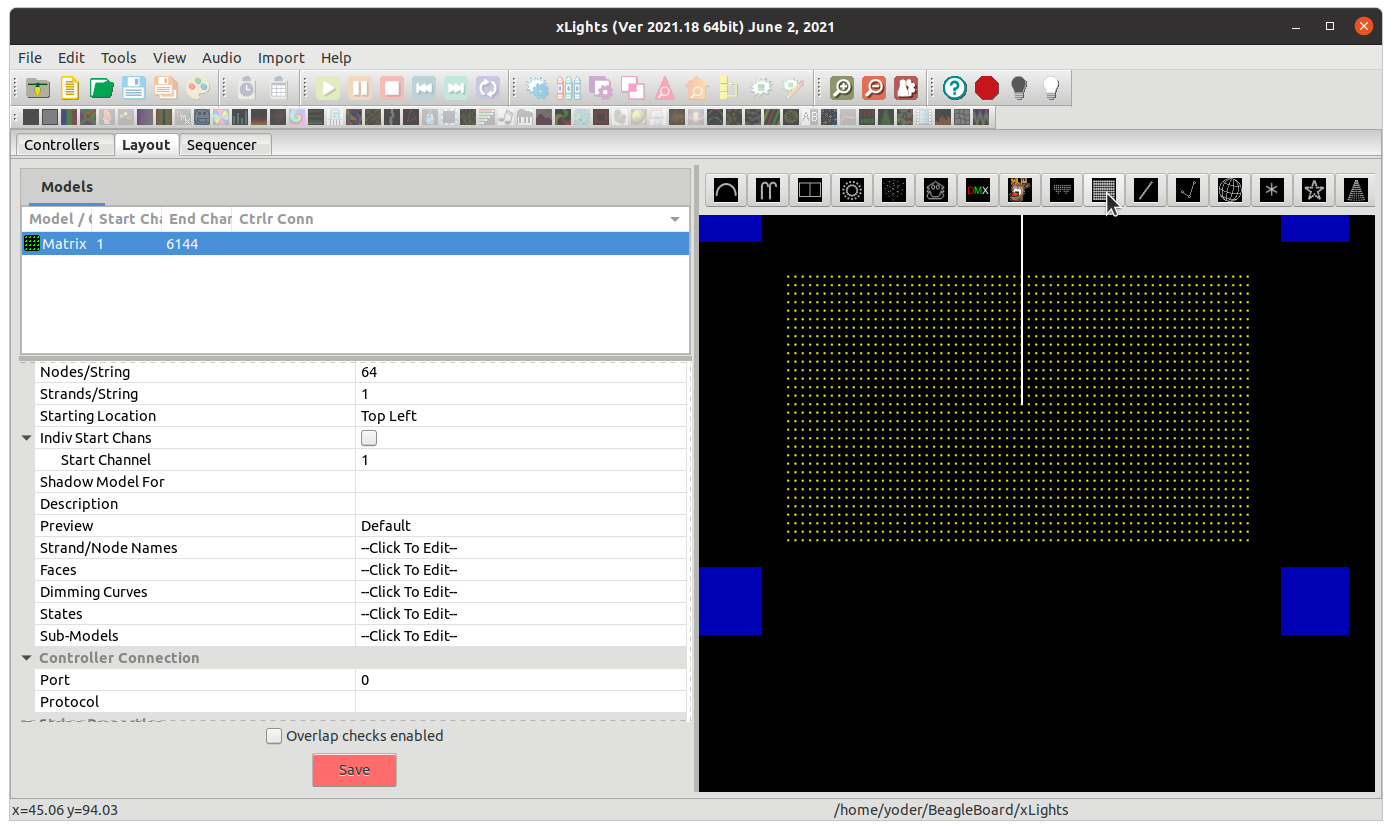Open the model list column dropdown arrow
The width and height of the screenshot is (1392, 830).
(675, 219)
